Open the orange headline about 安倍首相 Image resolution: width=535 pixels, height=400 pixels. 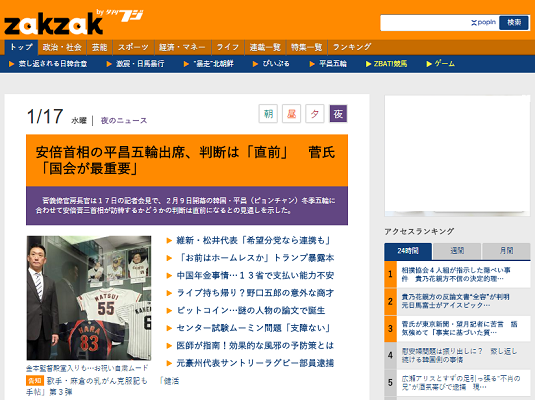tap(187, 160)
